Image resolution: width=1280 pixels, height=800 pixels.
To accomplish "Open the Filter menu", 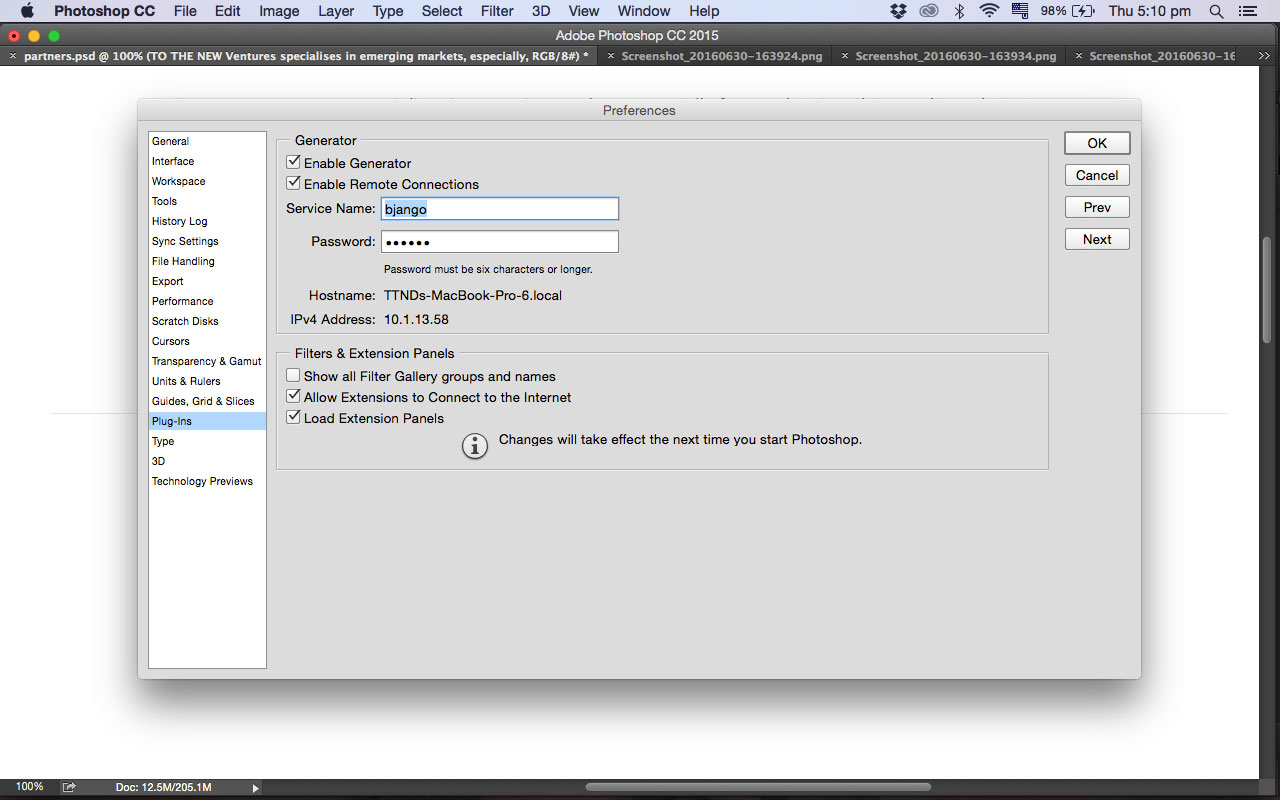I will click(496, 11).
